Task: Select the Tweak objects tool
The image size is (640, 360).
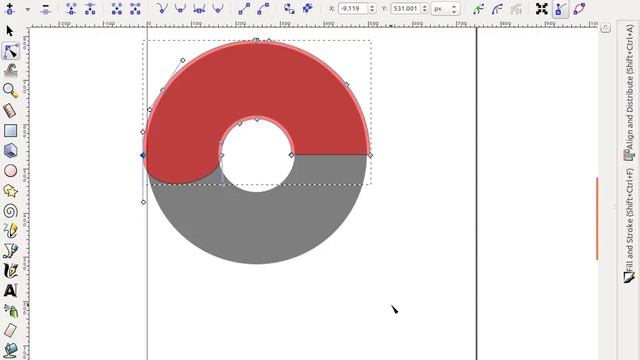Action: click(11, 71)
